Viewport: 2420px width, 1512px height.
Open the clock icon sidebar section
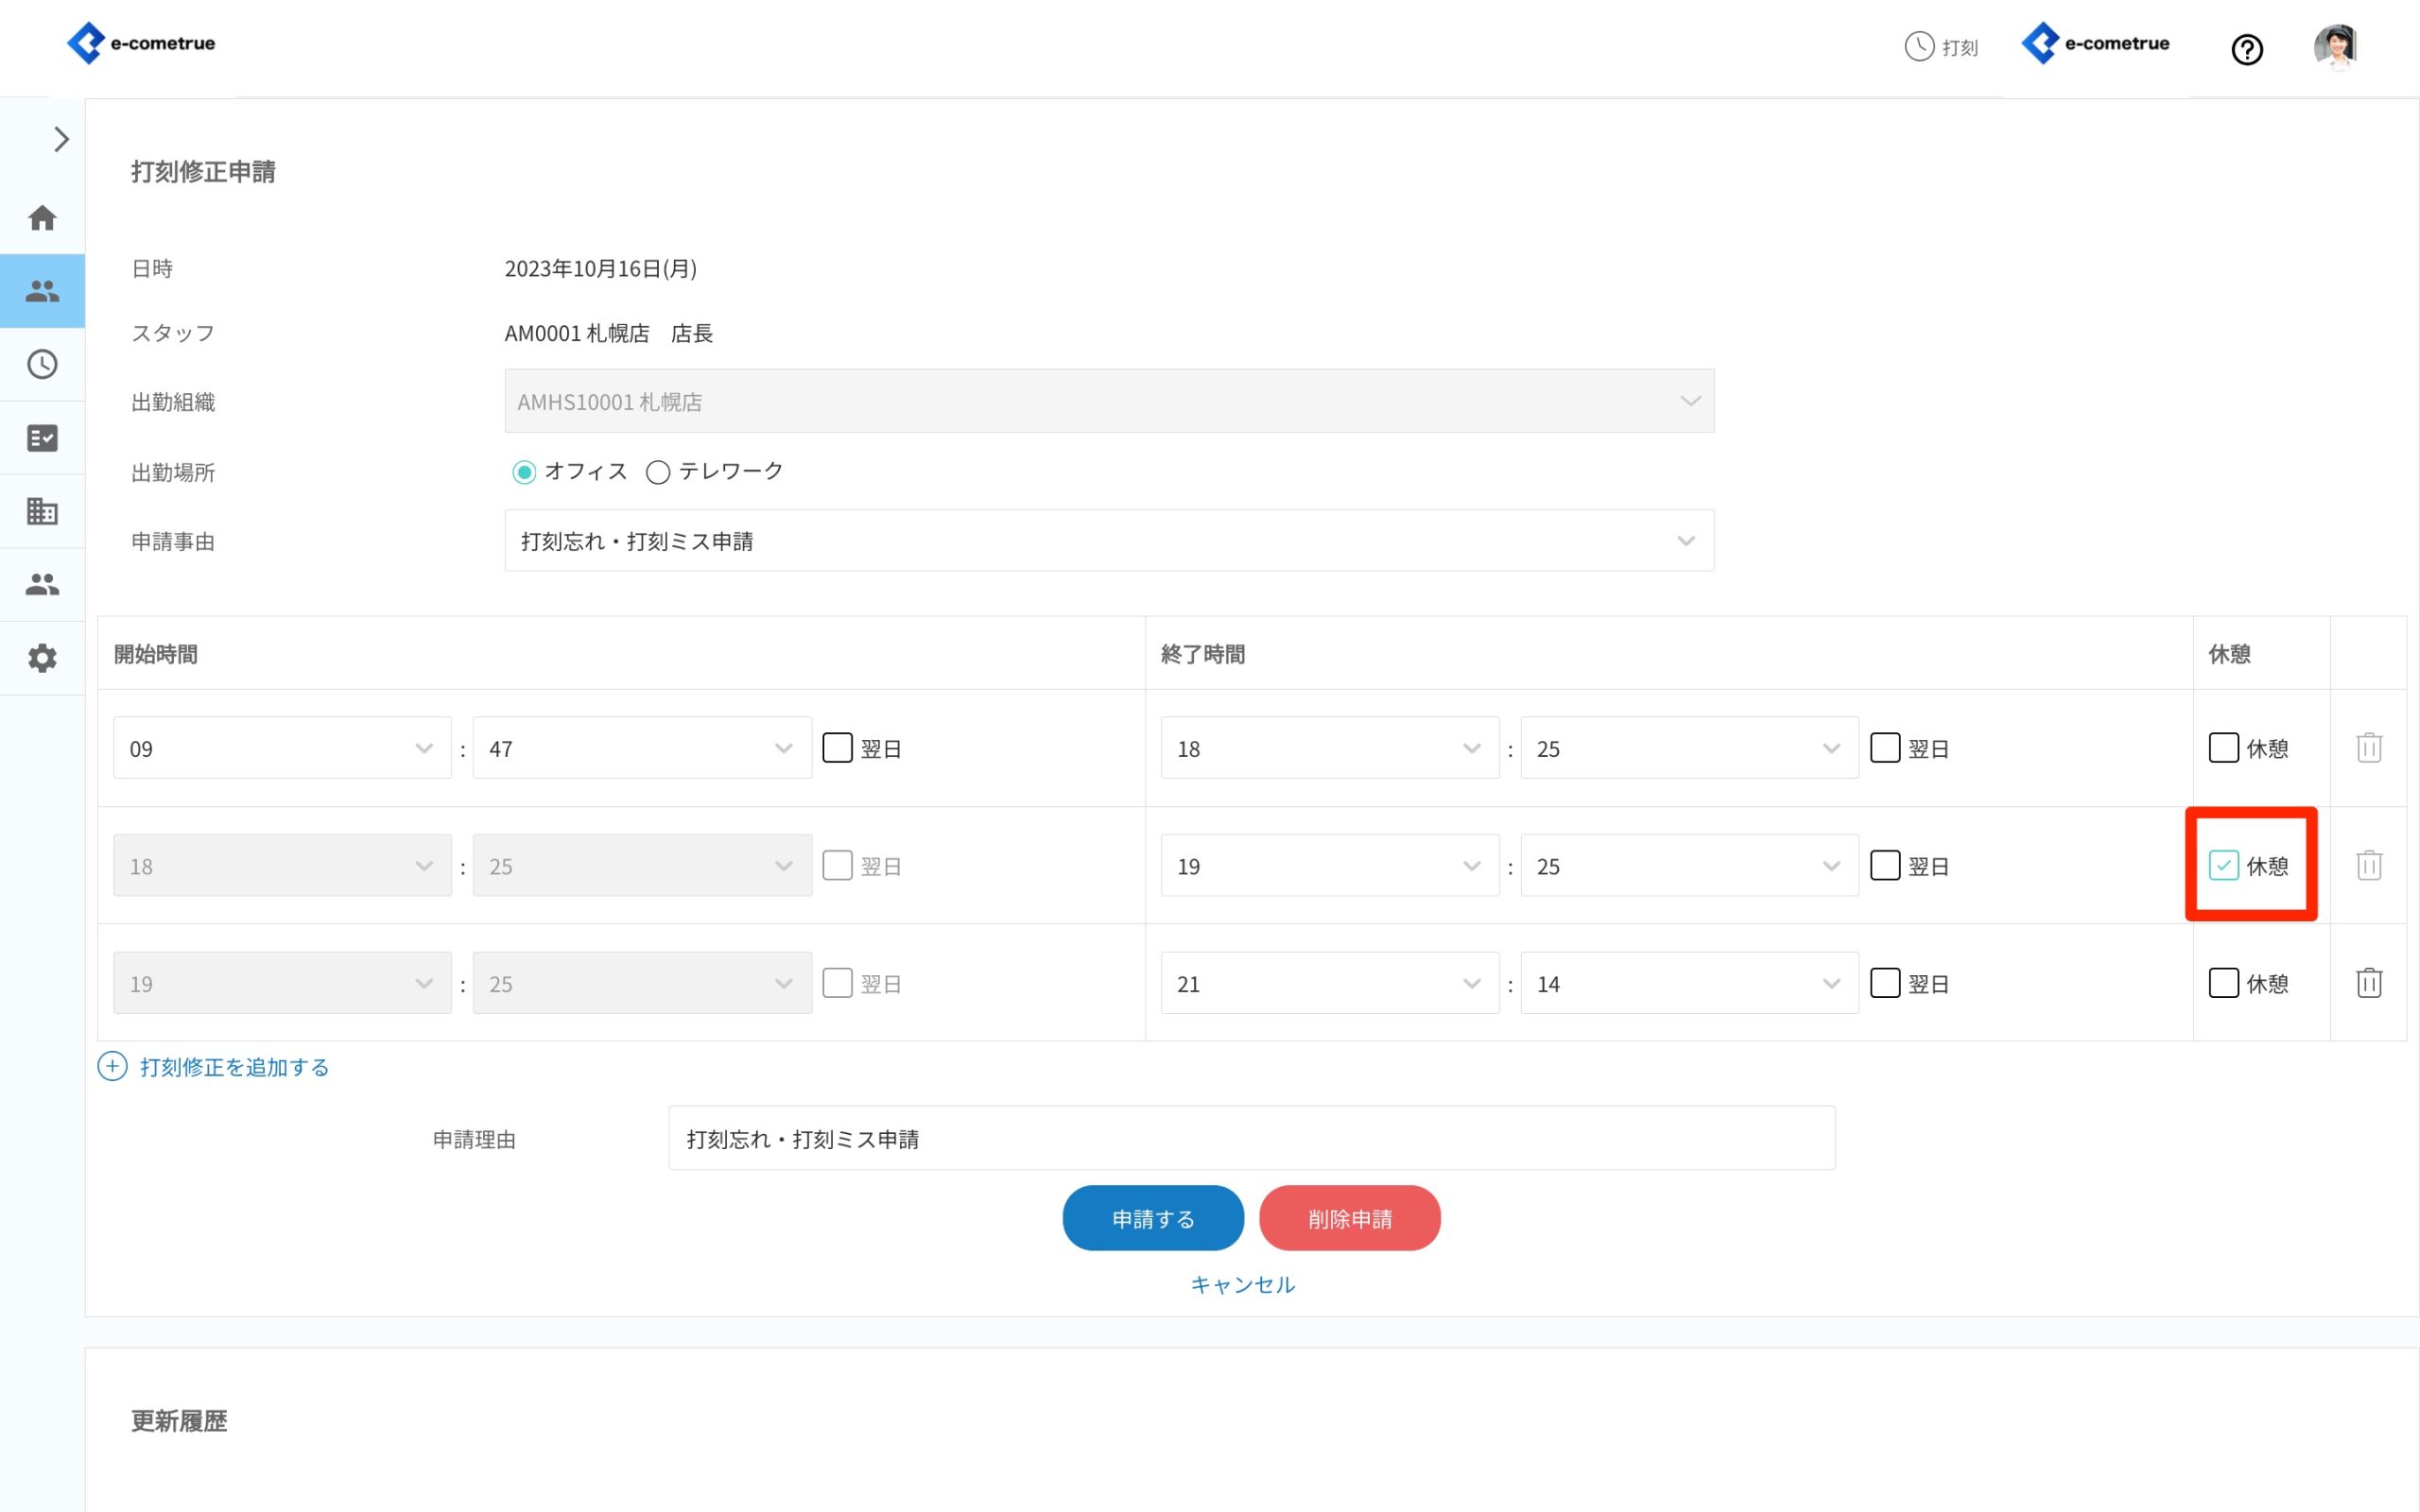point(42,364)
